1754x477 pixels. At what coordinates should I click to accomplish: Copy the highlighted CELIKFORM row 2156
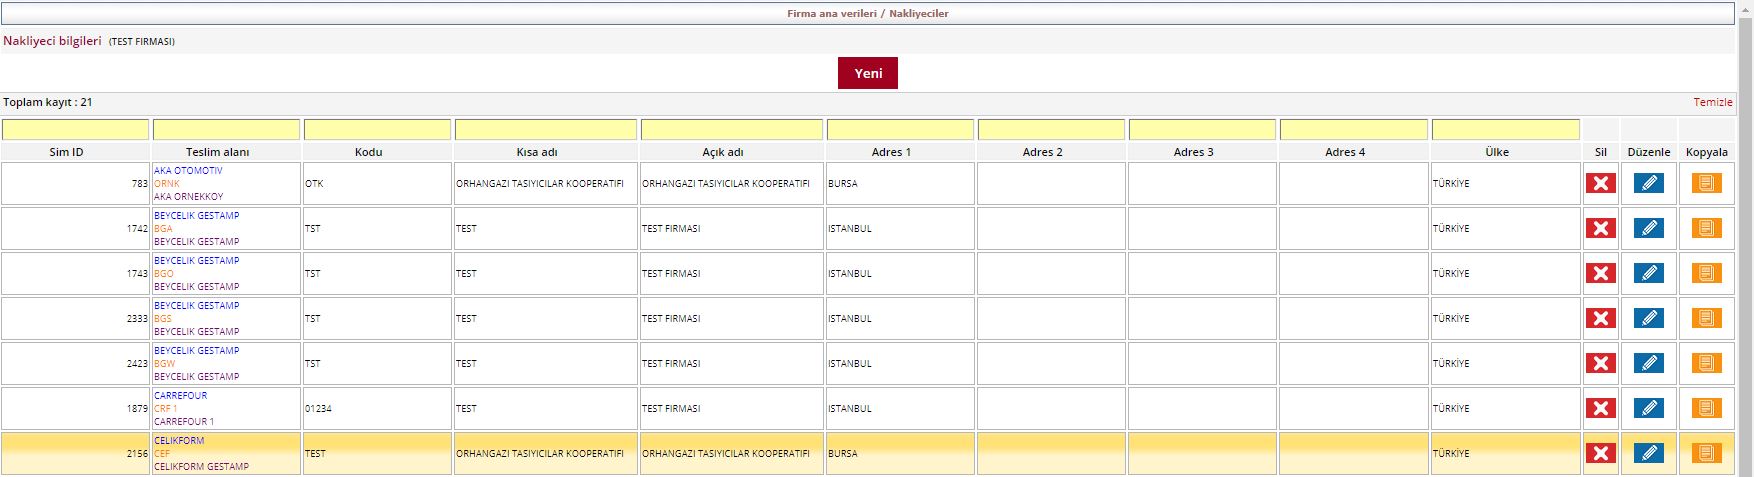point(1706,453)
